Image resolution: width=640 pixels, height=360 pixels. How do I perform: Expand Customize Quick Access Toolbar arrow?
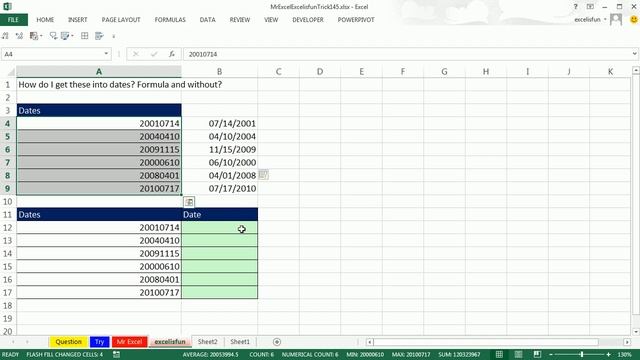click(113, 36)
